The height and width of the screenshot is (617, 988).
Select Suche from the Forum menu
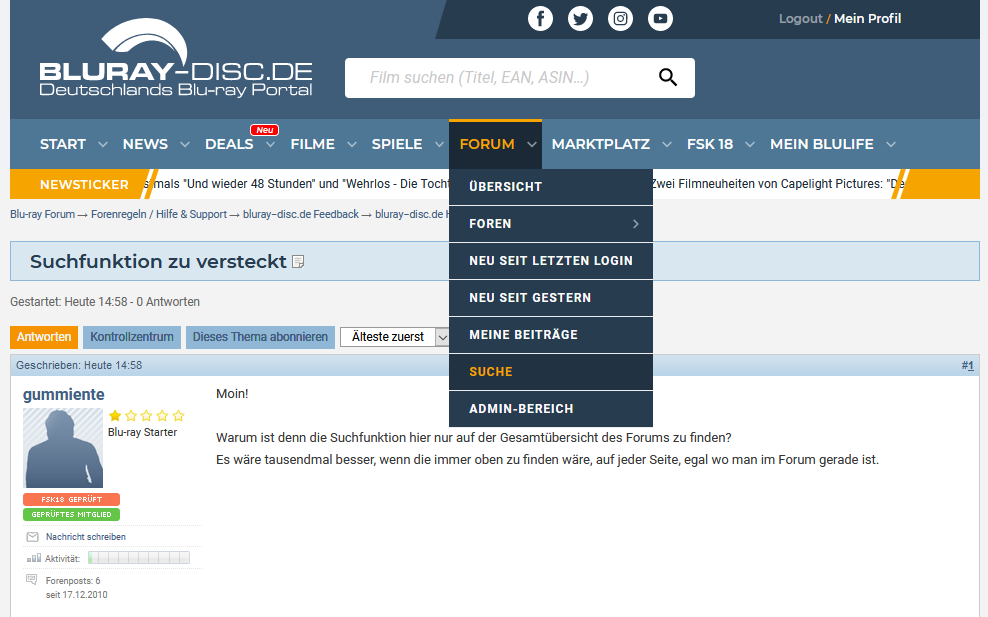pos(491,372)
